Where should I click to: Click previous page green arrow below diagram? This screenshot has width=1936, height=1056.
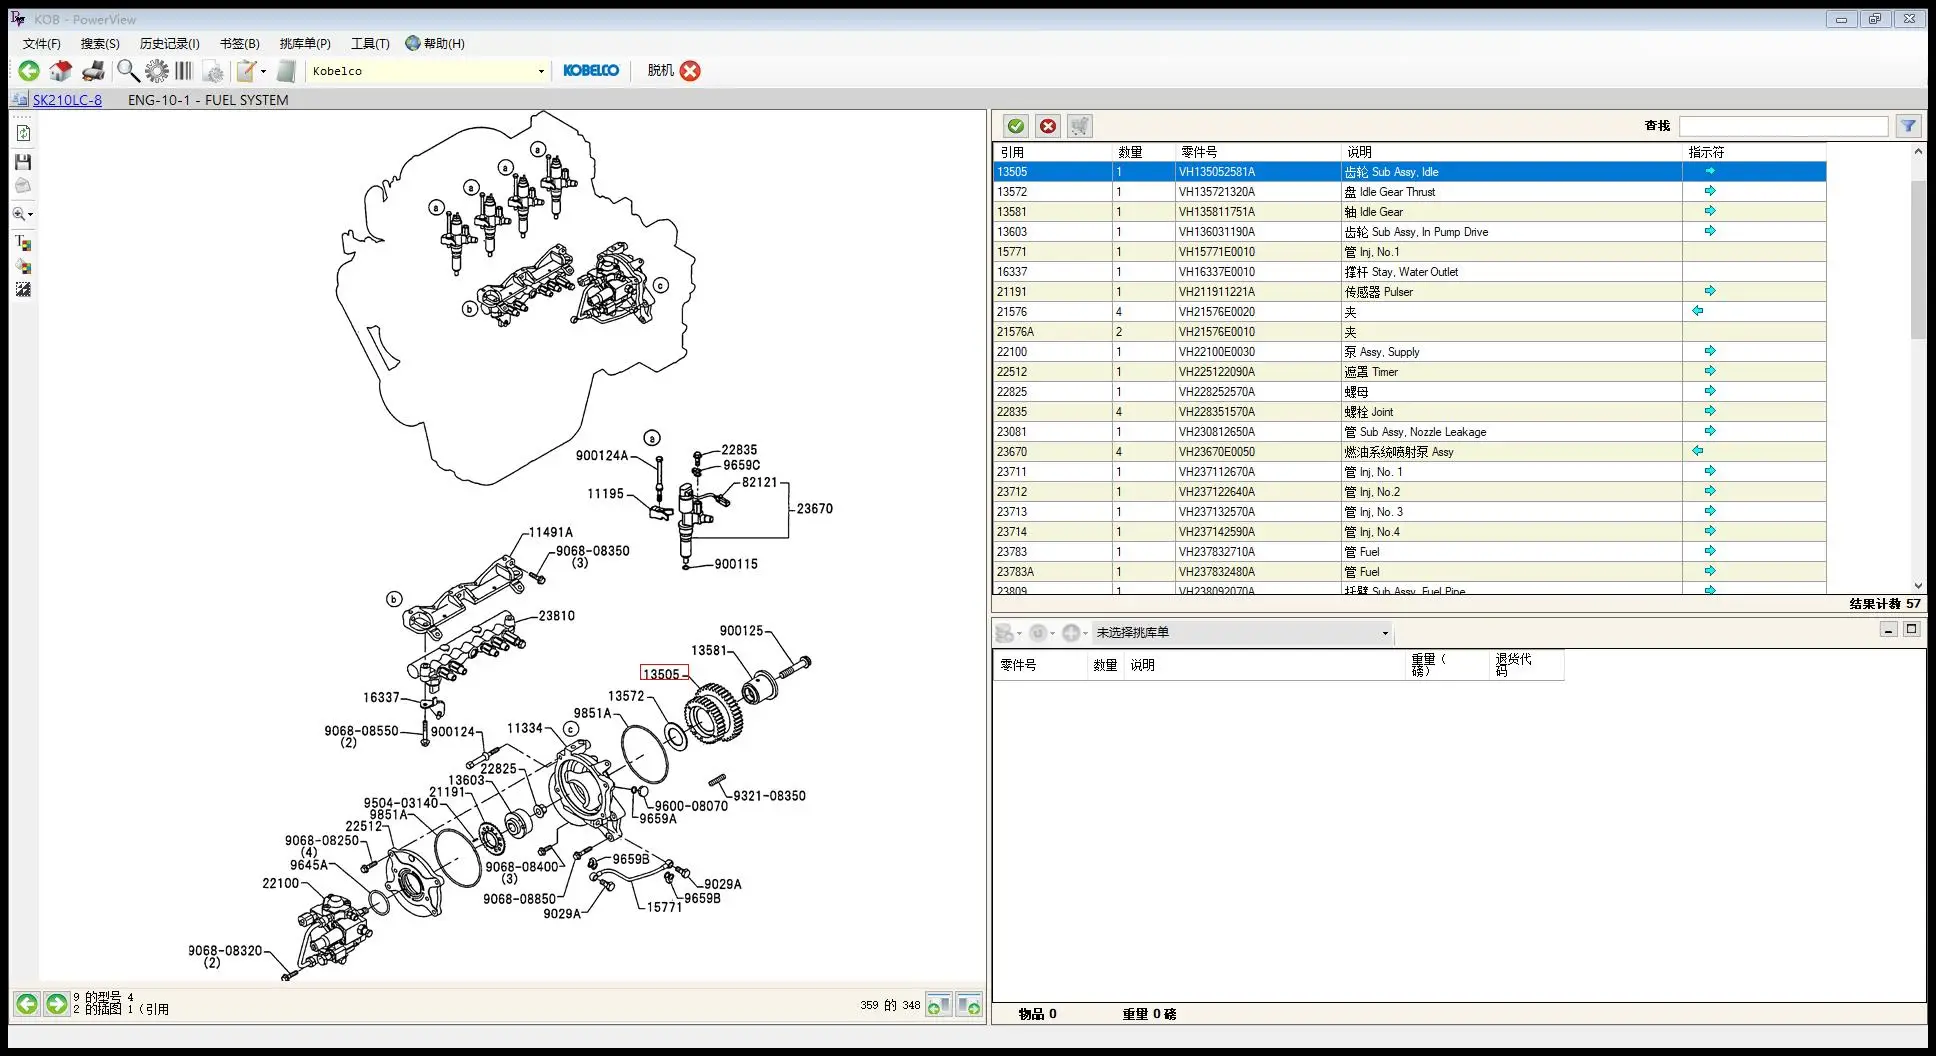pos(27,1003)
